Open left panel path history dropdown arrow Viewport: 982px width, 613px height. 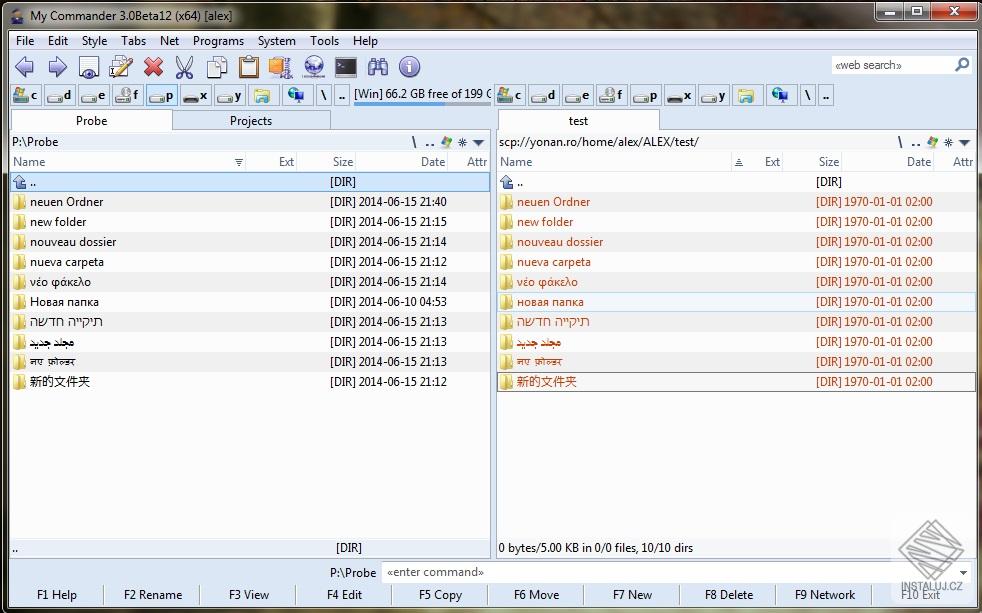(x=479, y=143)
